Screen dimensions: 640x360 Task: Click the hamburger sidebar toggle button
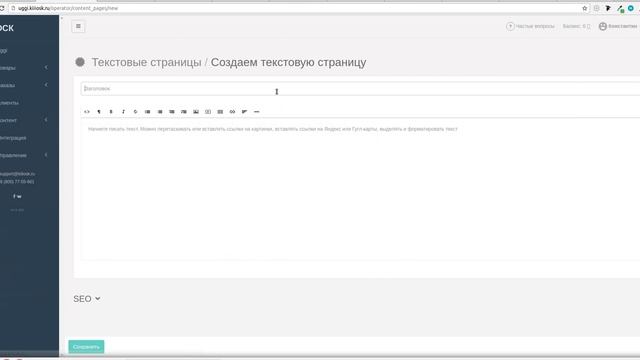pos(78,27)
